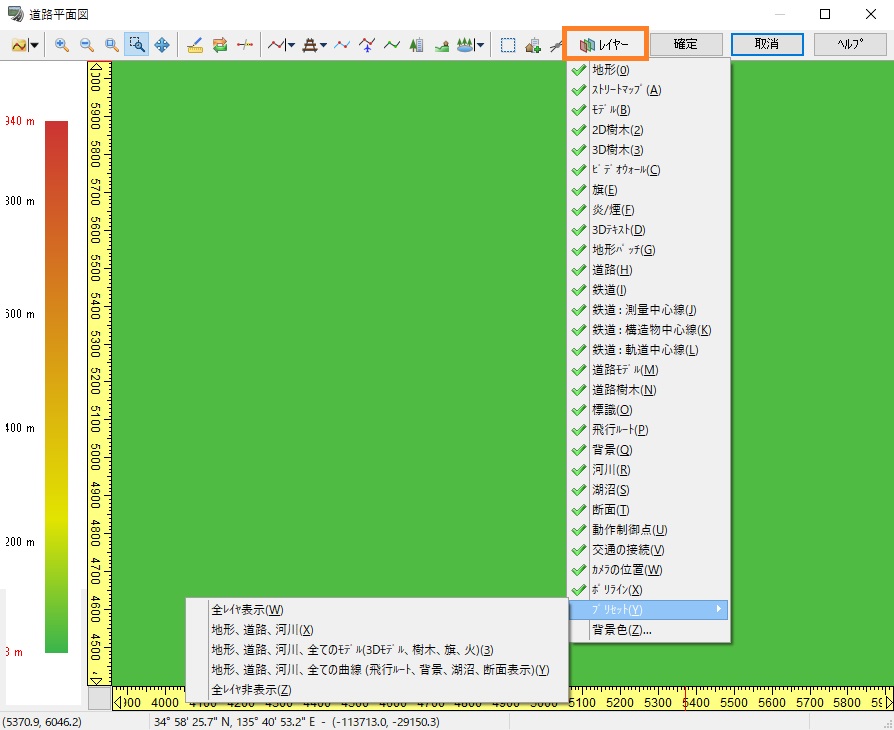The width and height of the screenshot is (894, 730).
Task: Toggle the ビデオウォール(C) layer
Action: point(649,169)
